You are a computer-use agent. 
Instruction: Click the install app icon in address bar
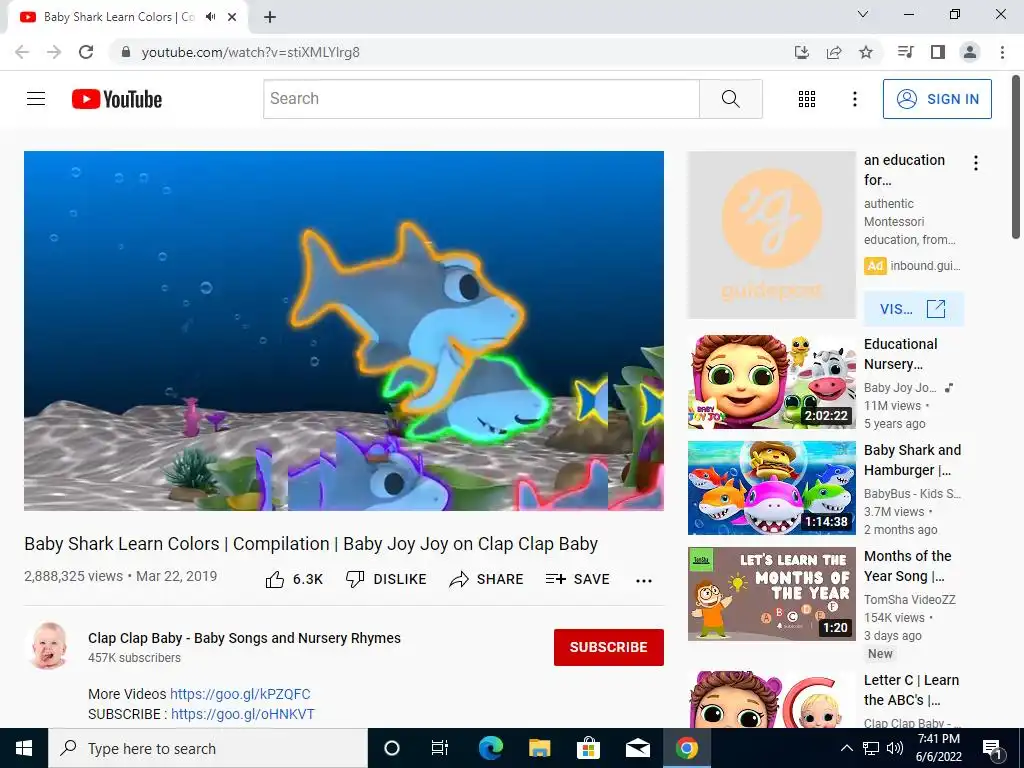[801, 52]
